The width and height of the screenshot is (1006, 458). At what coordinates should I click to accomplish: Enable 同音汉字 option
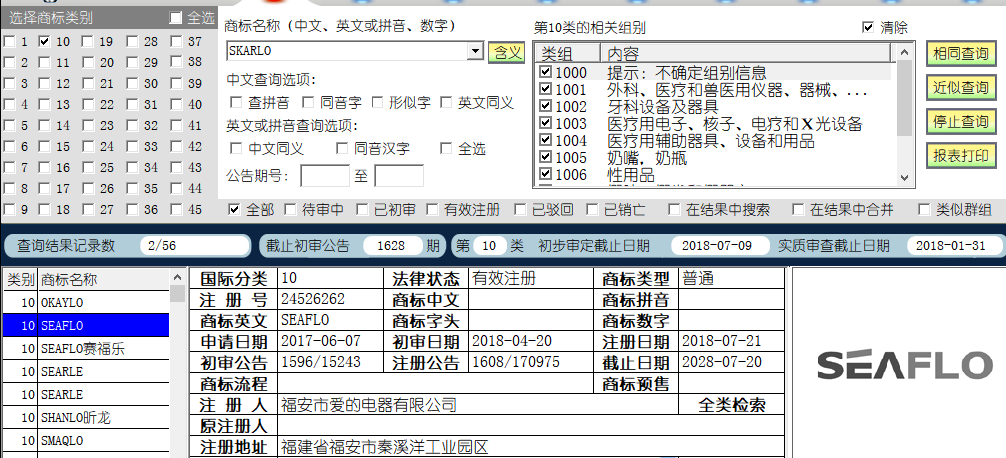pos(341,149)
